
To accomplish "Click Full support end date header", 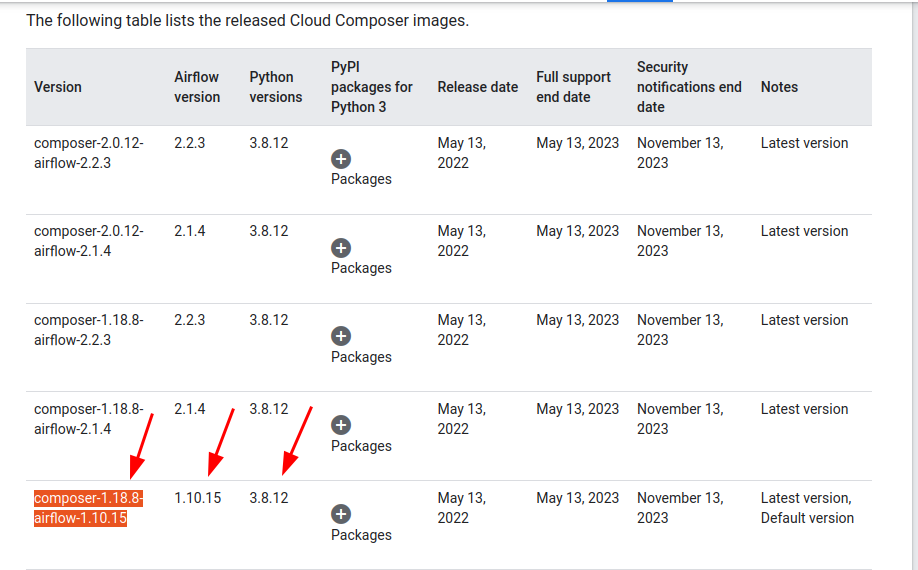I will [x=573, y=87].
